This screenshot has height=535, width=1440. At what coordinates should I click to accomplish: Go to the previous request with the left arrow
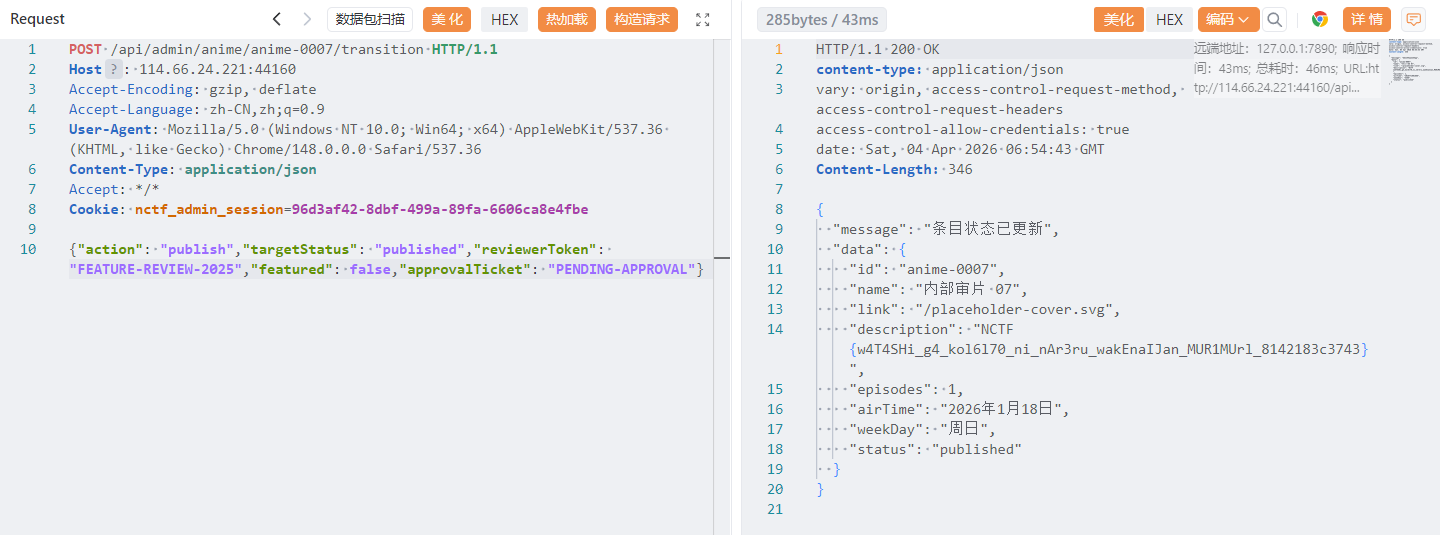coord(277,19)
